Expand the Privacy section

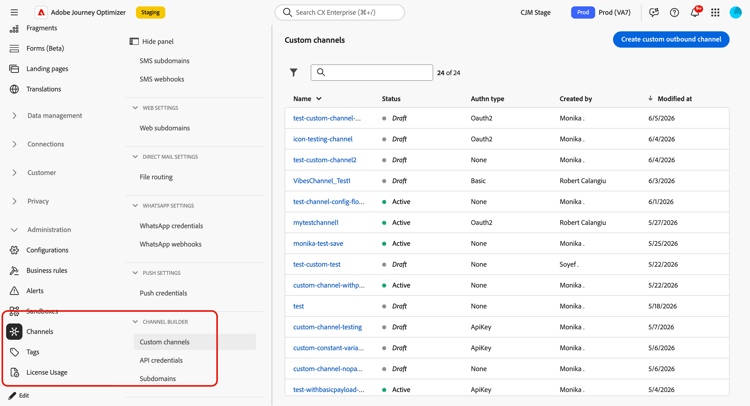[14, 201]
